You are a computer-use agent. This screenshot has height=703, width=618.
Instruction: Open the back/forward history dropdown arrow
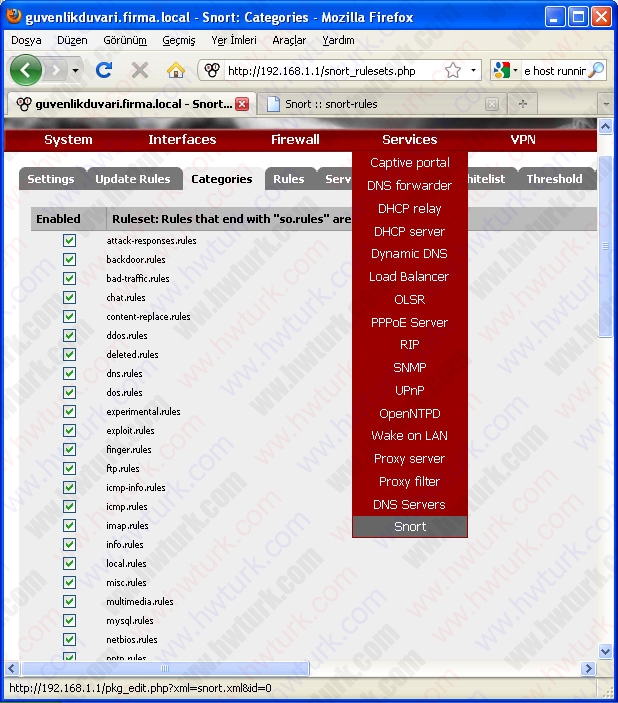pos(75,70)
